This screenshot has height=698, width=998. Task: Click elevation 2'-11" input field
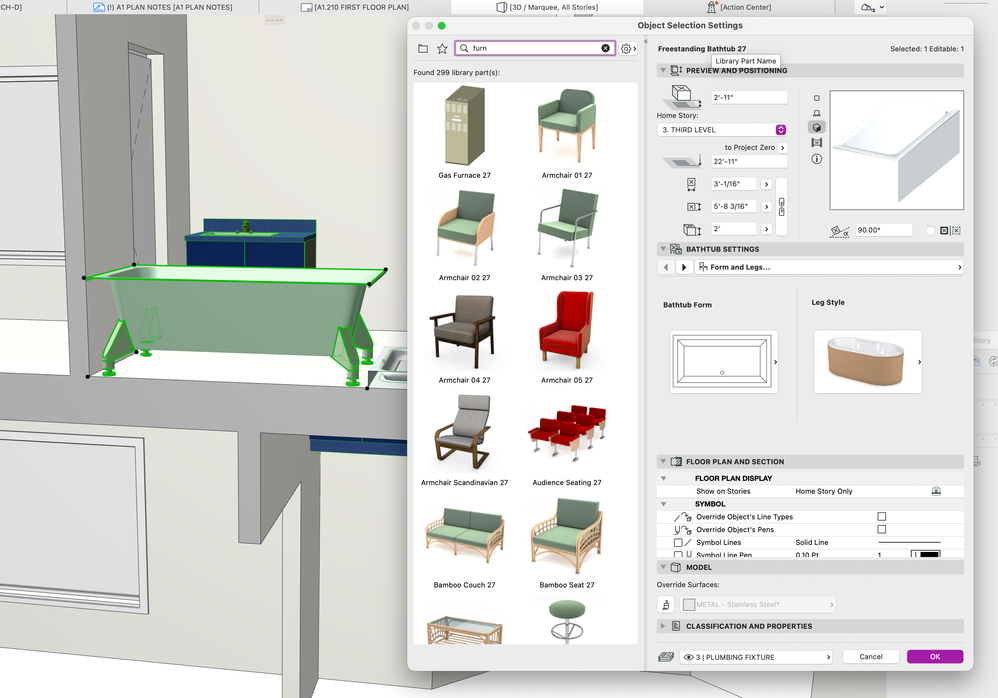click(x=749, y=98)
